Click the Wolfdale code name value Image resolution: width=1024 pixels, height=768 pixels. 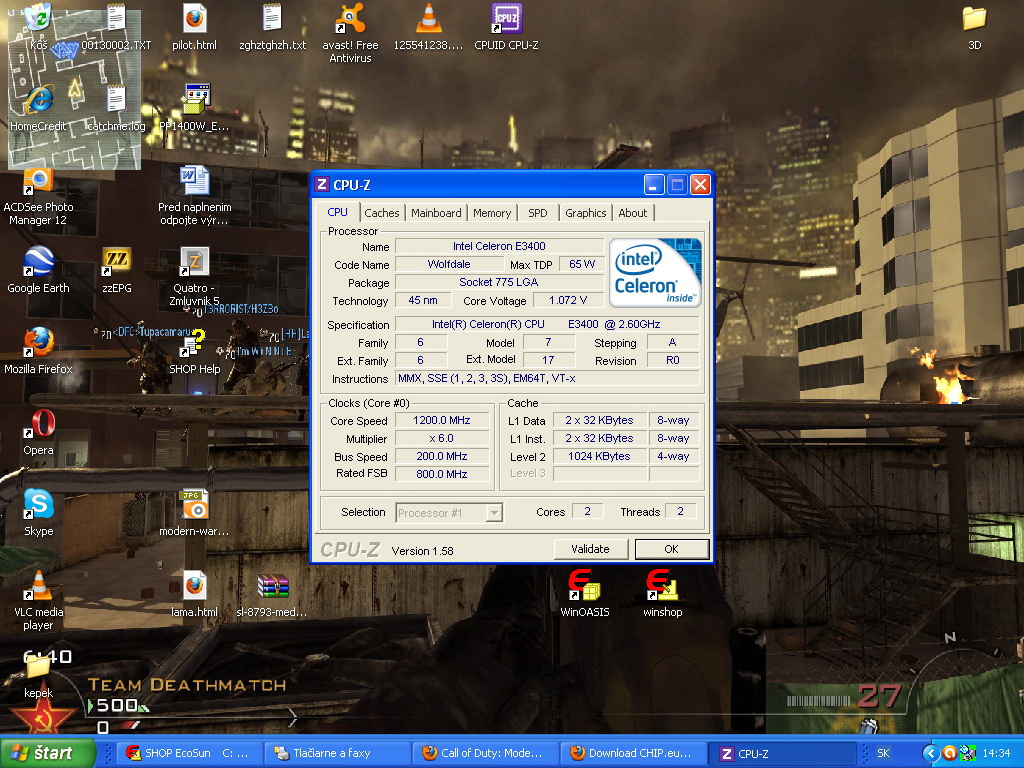[x=449, y=264]
